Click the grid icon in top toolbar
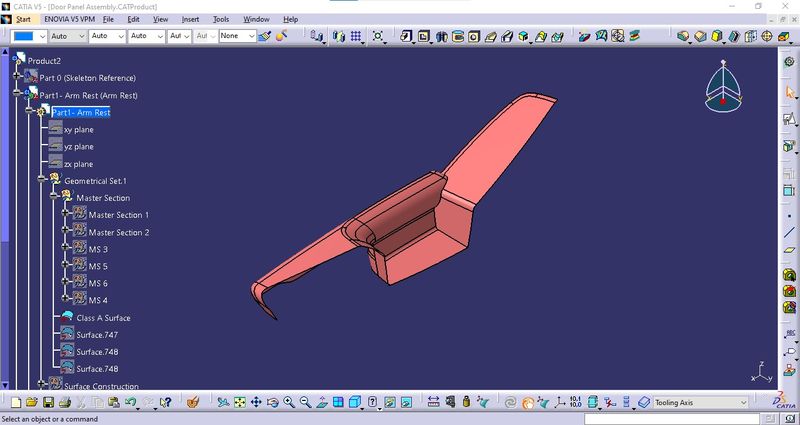 (356, 36)
